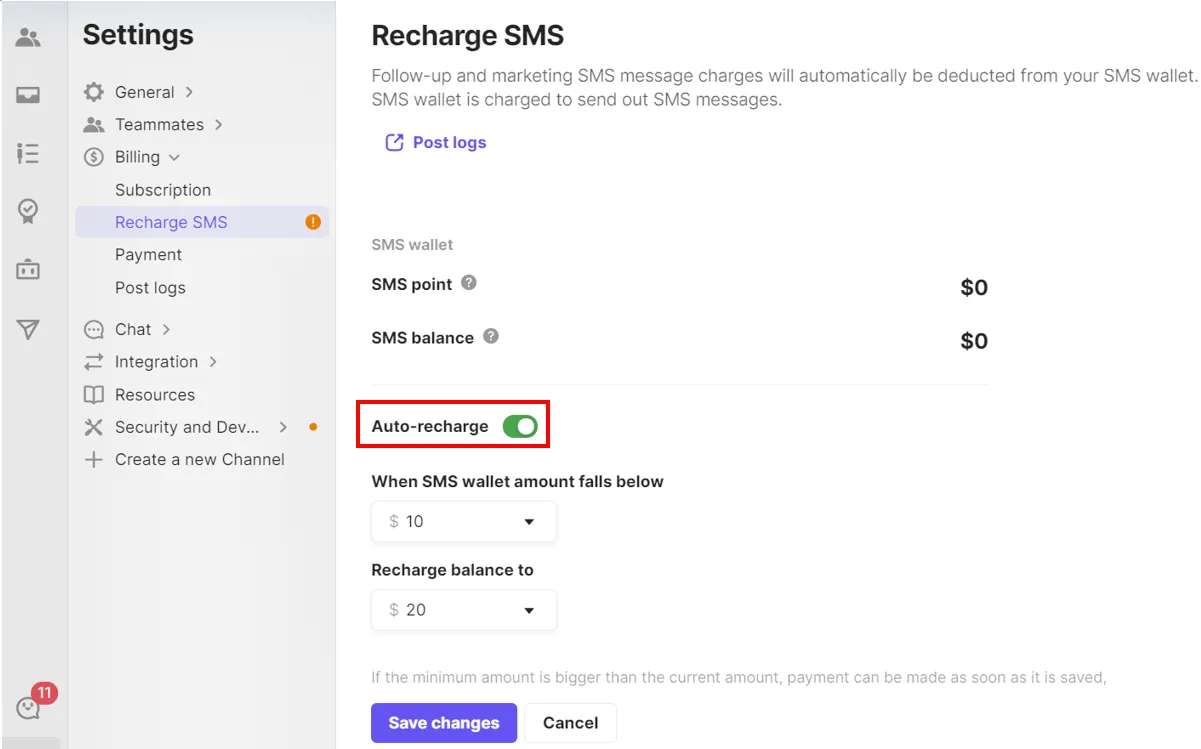Open the Post logs link with external icon
This screenshot has width=1201, height=749.
[437, 143]
